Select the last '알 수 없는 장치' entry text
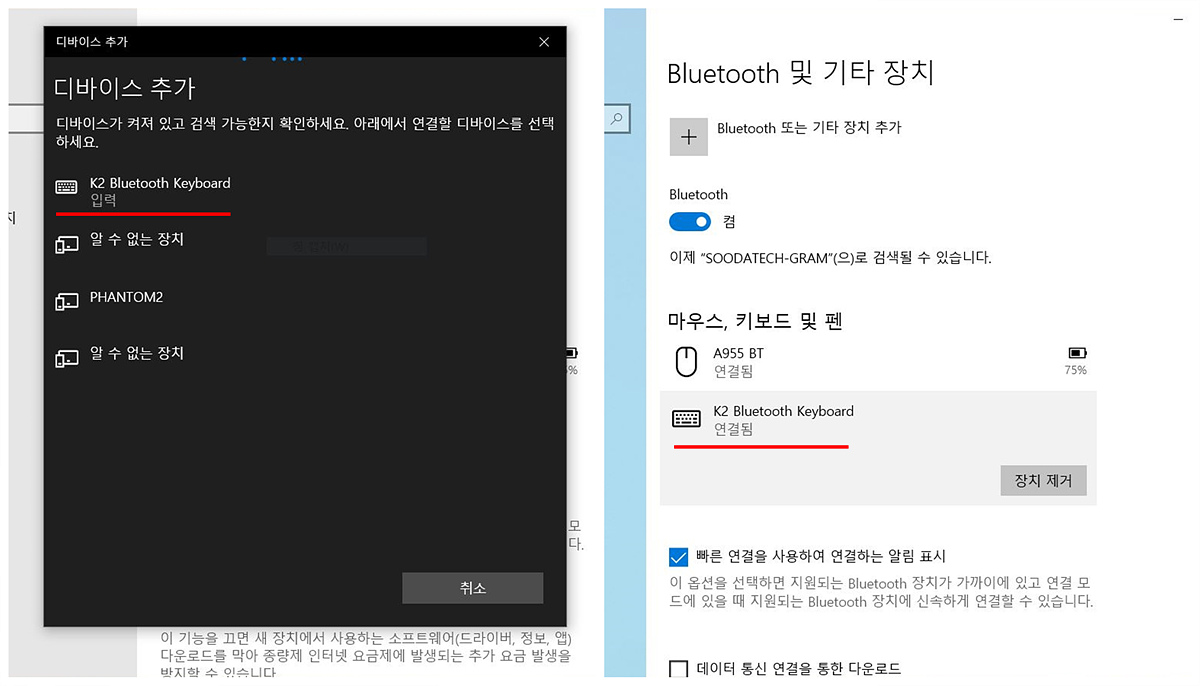 pos(137,353)
